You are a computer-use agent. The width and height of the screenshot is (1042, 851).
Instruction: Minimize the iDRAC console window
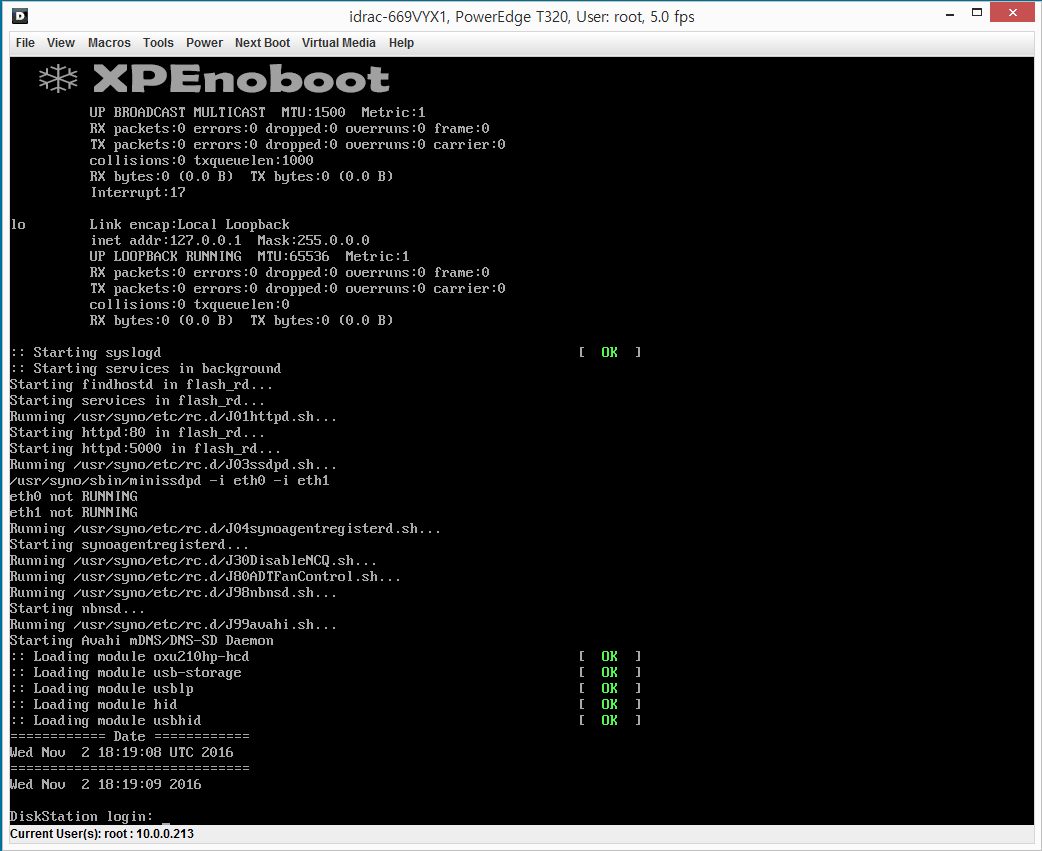pos(950,13)
